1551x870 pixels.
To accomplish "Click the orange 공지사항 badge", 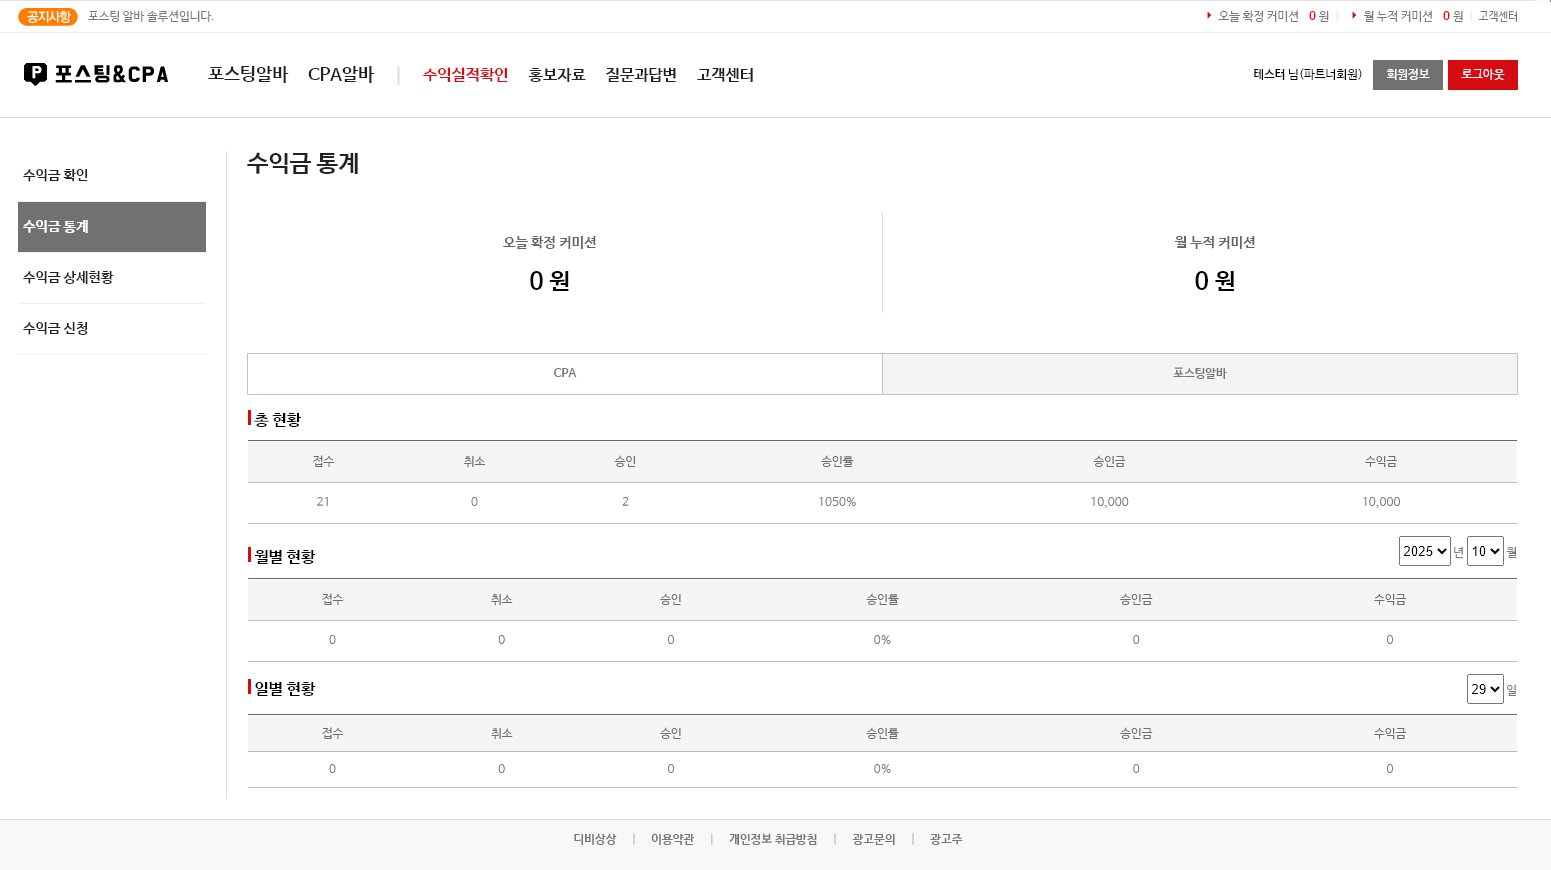I will pyautogui.click(x=48, y=17).
